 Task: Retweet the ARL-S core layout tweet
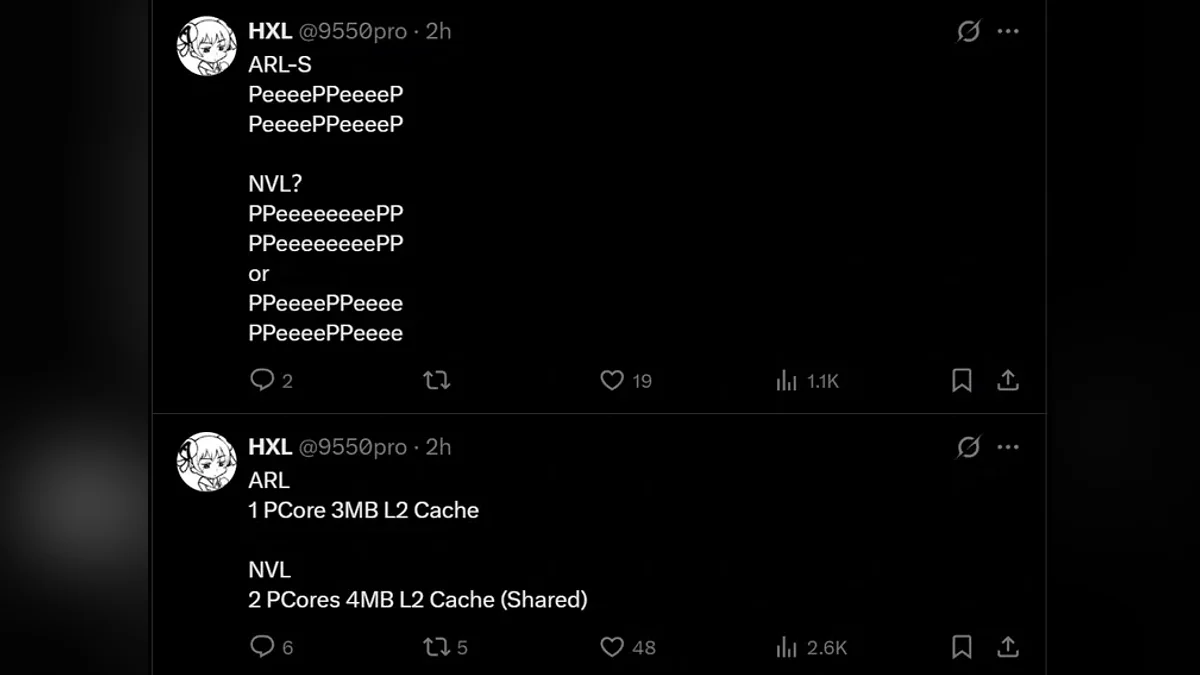[436, 380]
